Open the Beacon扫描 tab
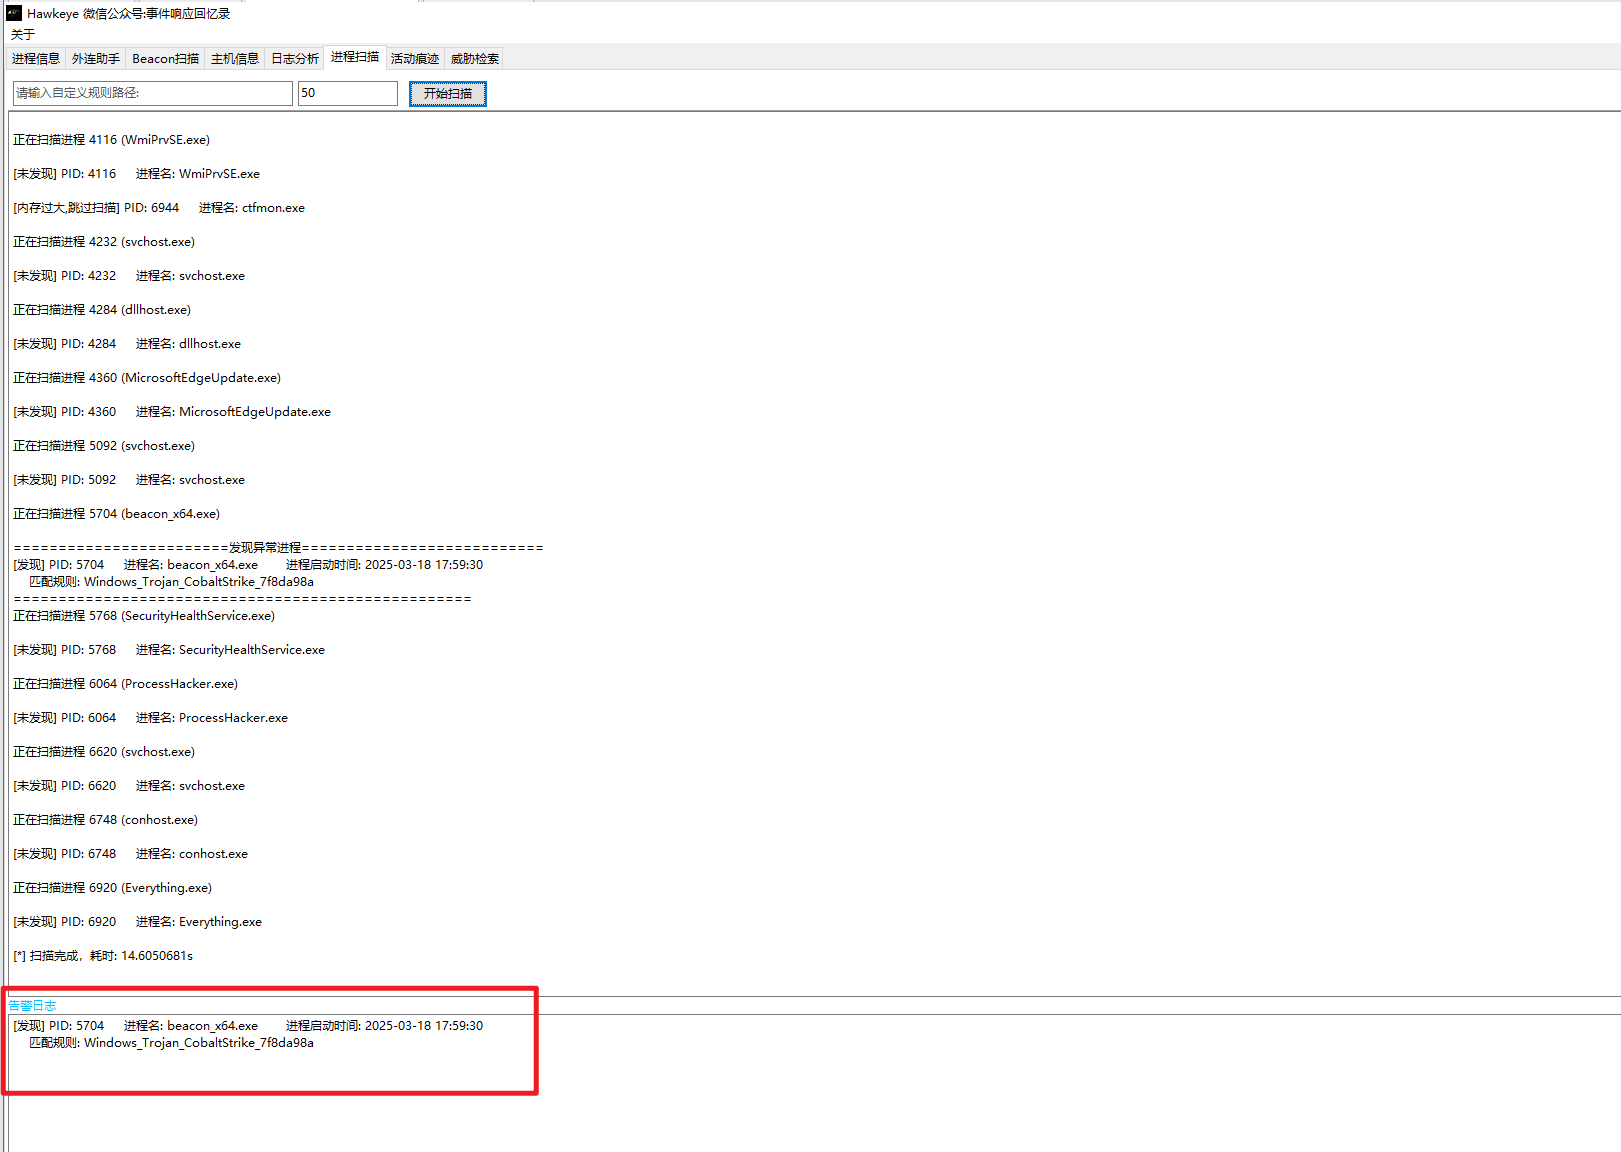Screen dimensions: 1621x1152 tap(165, 59)
